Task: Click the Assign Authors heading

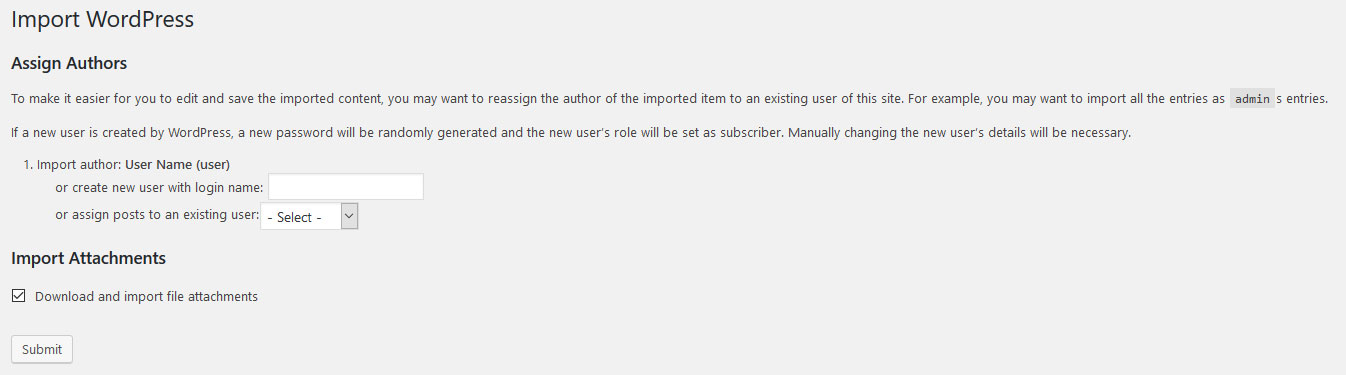Action: pyautogui.click(x=69, y=64)
